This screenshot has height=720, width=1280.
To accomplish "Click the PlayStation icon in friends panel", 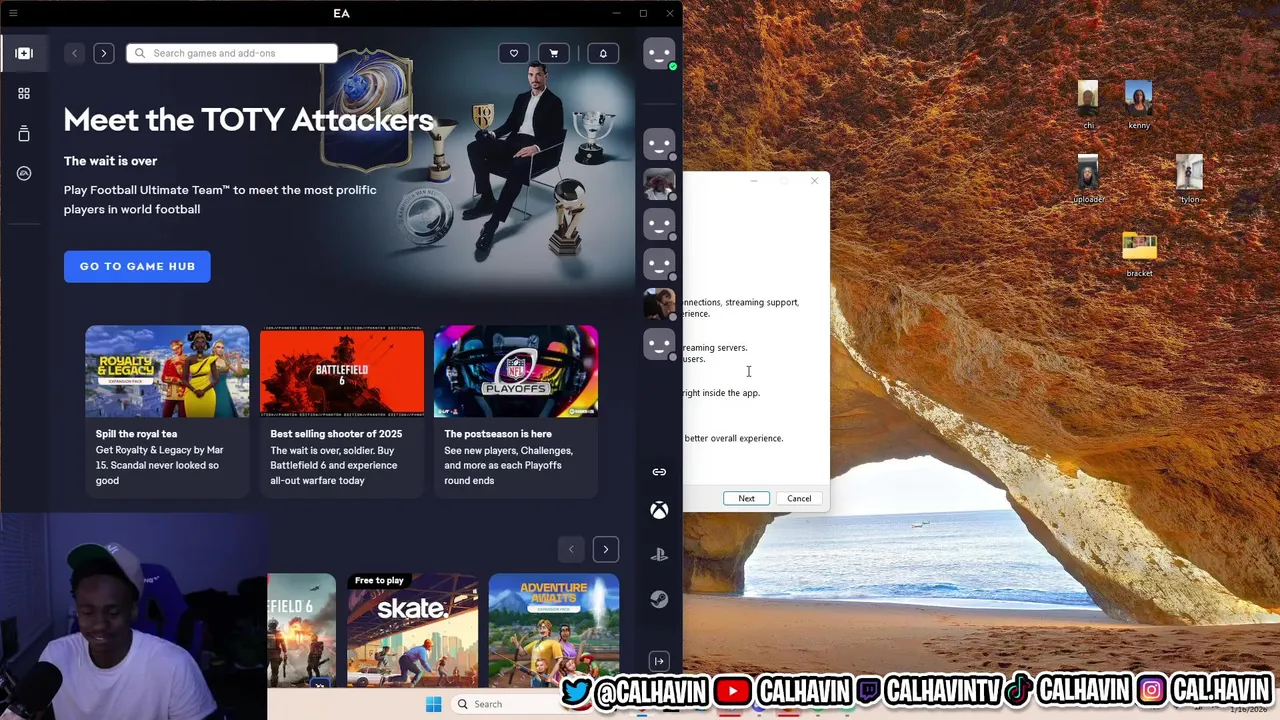I will [x=659, y=555].
